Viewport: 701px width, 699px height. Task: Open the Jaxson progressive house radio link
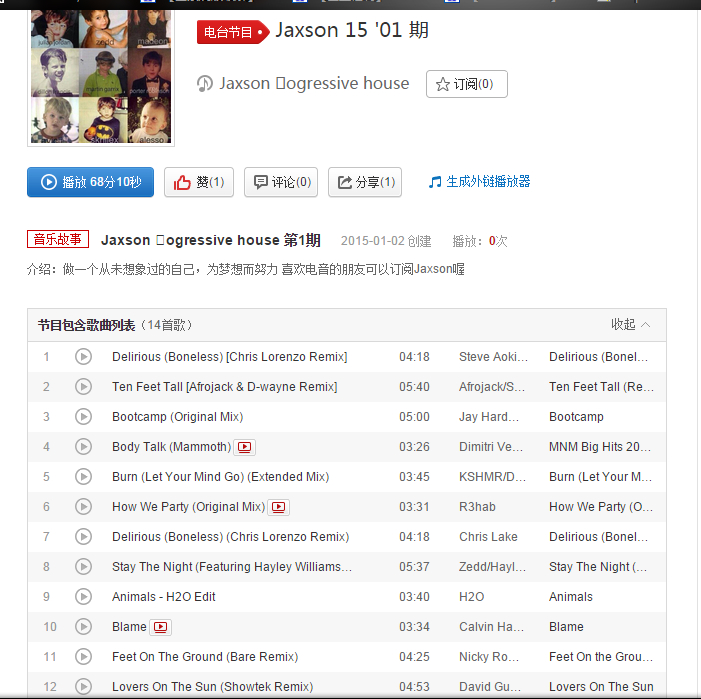[314, 84]
